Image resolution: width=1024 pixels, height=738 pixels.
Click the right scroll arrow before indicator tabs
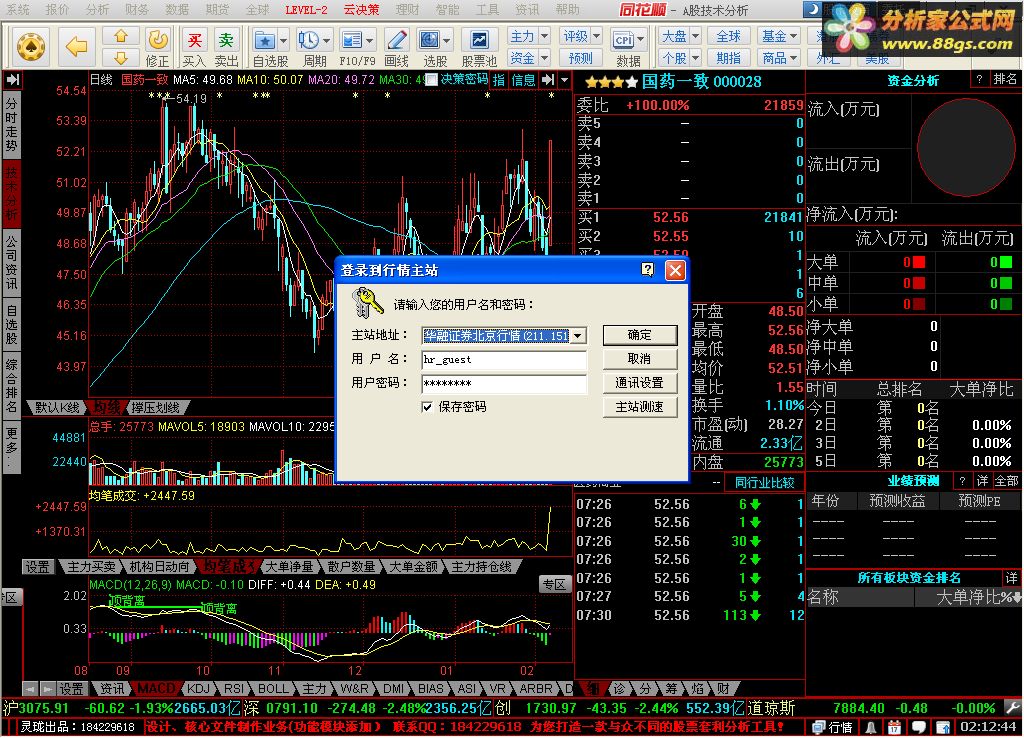pyautogui.click(x=47, y=689)
